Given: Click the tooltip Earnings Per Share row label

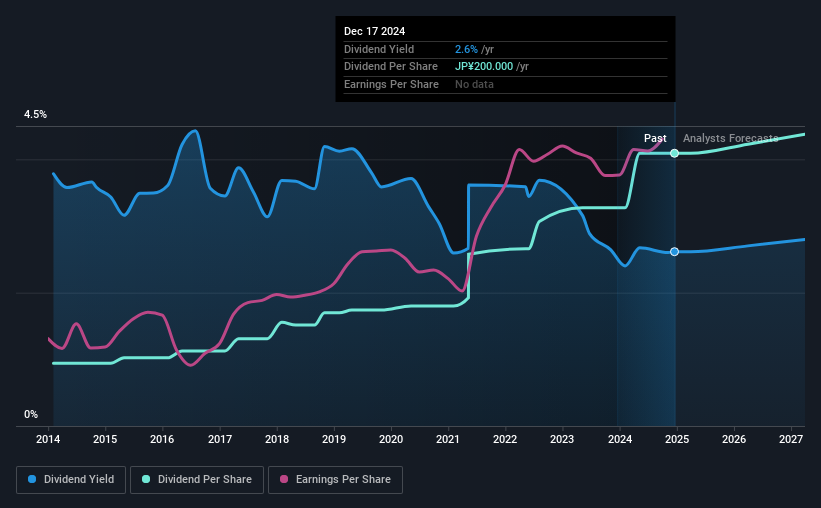Looking at the screenshot, I should [x=391, y=84].
